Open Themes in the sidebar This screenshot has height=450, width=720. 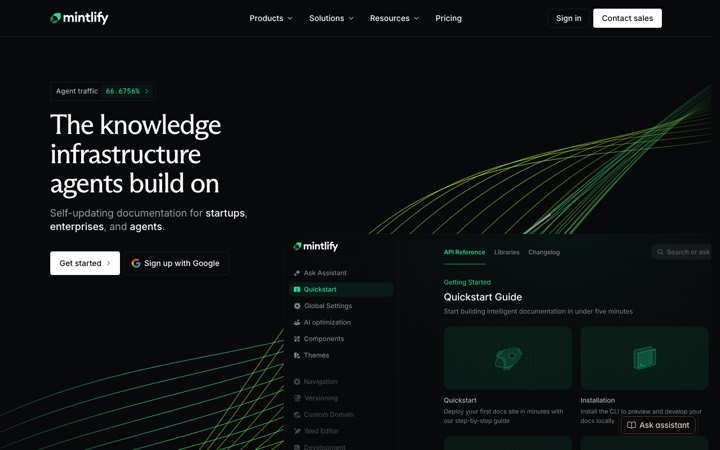coord(341,355)
